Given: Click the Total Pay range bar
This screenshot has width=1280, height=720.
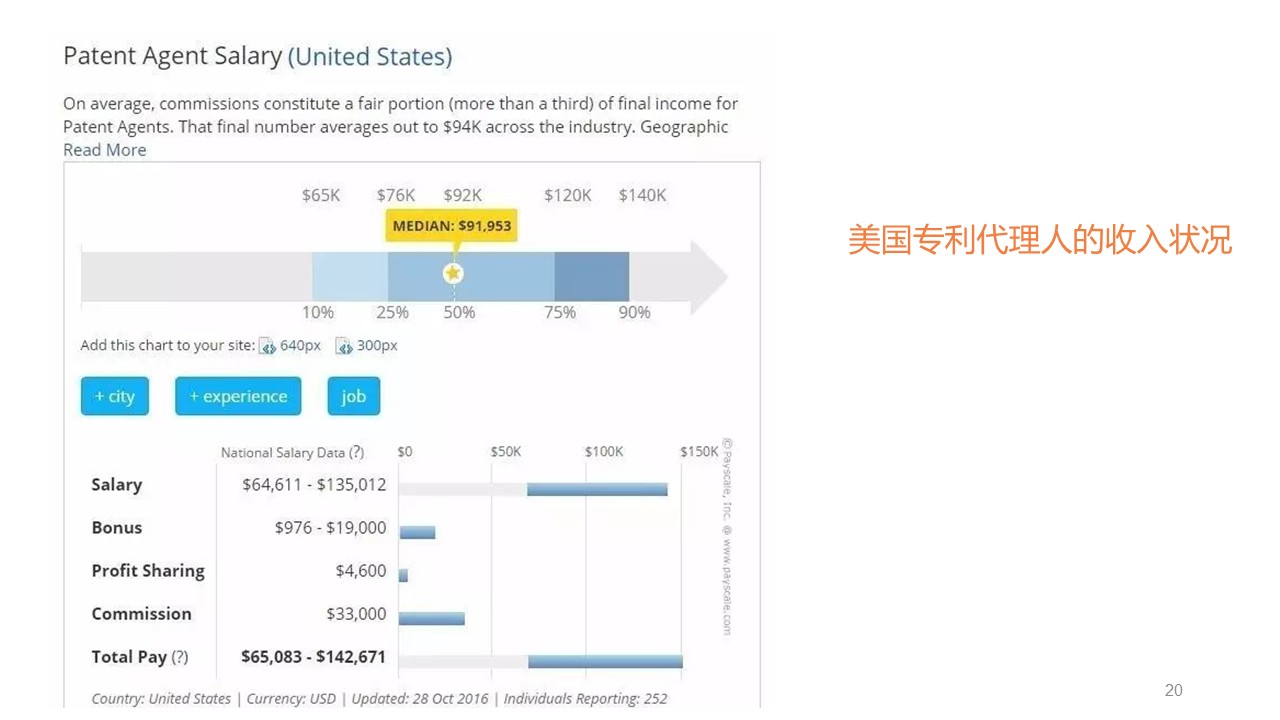Looking at the screenshot, I should tap(605, 661).
